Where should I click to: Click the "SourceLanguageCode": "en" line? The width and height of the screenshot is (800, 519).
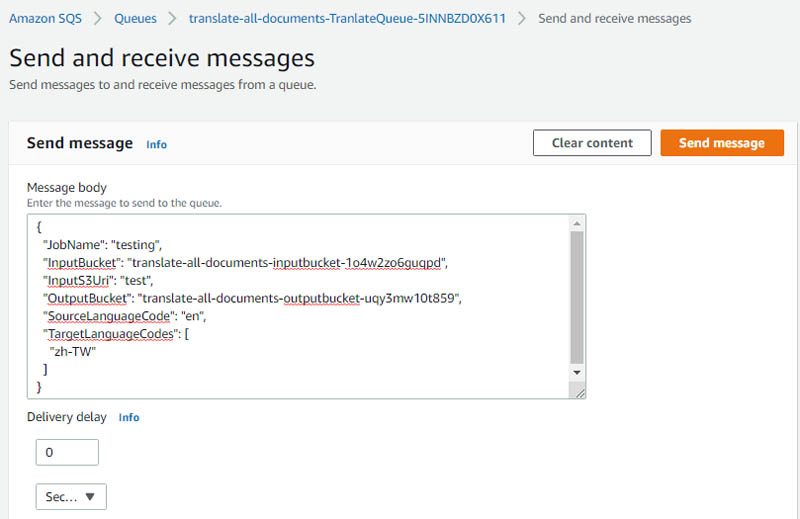(124, 316)
